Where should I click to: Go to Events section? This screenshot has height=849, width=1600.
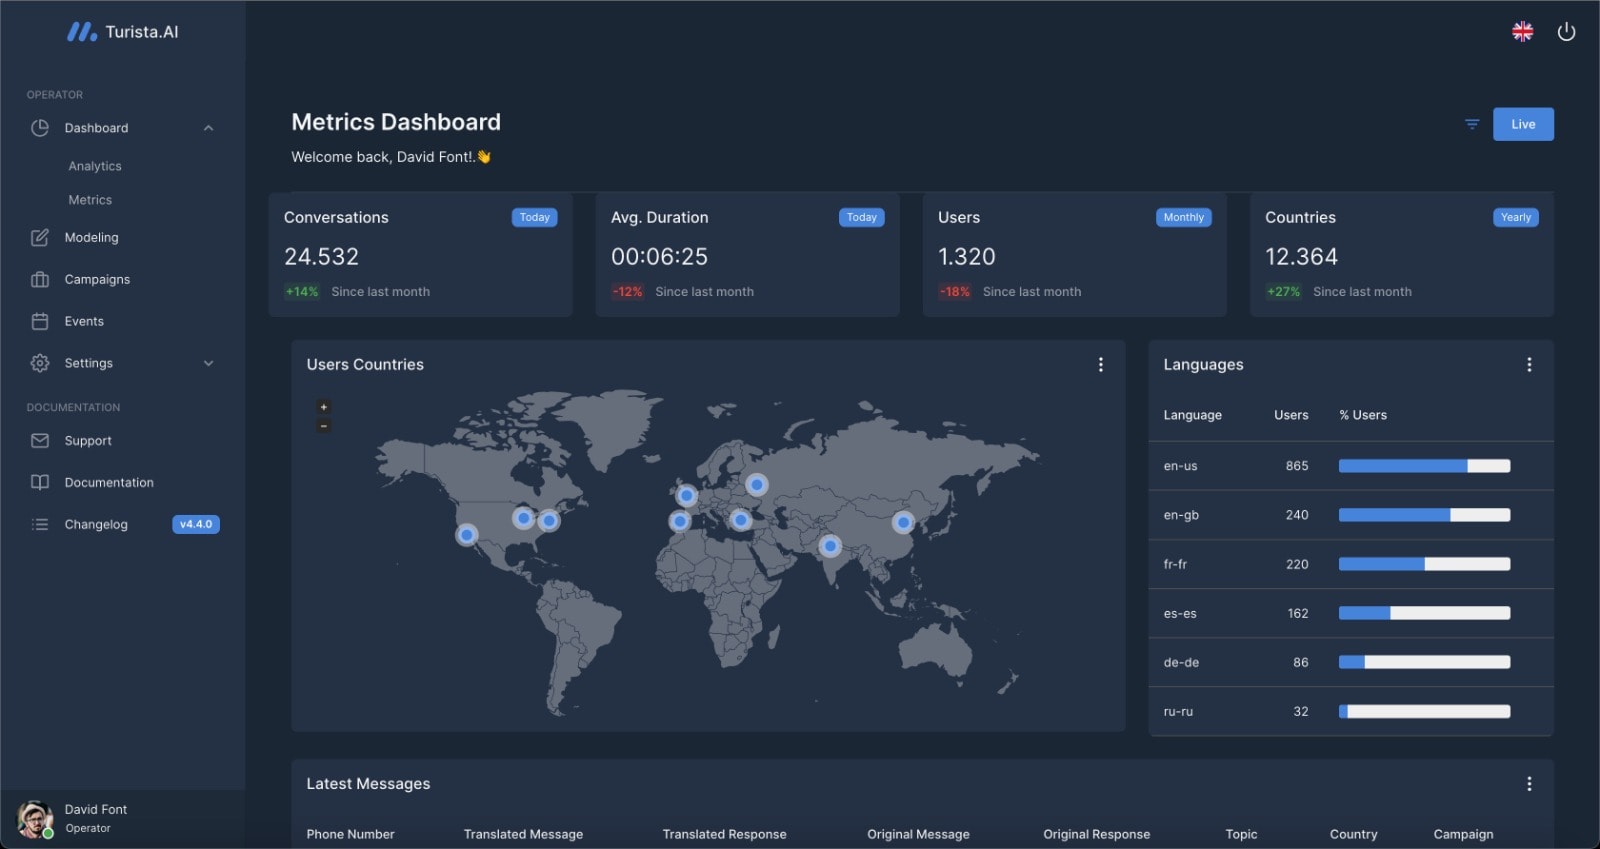pyautogui.click(x=84, y=321)
